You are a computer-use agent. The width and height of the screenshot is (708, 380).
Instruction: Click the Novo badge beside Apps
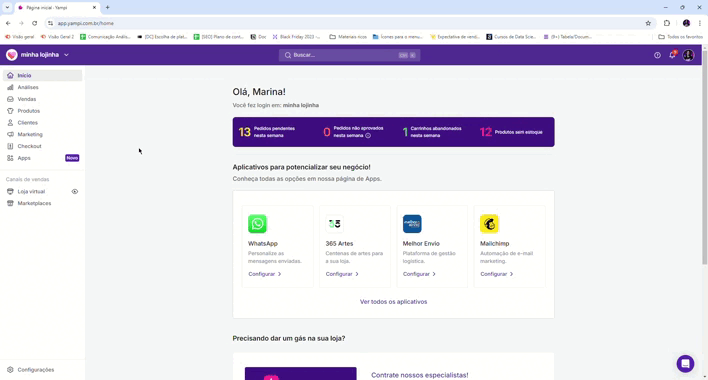pyautogui.click(x=72, y=158)
